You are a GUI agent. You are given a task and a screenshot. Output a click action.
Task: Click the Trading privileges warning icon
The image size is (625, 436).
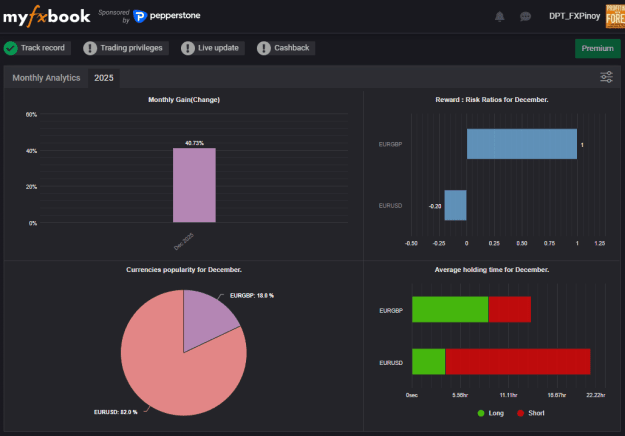90,48
